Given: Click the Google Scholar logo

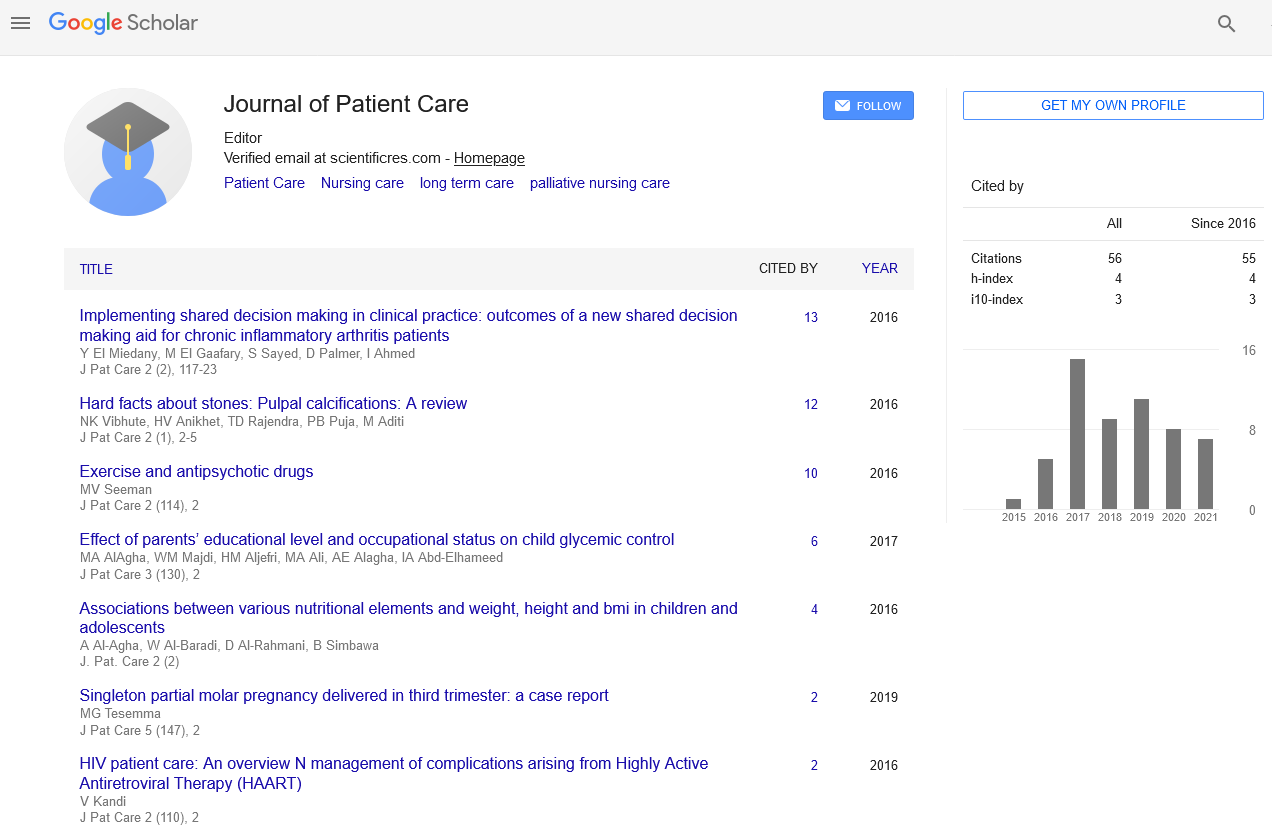Looking at the screenshot, I should pyautogui.click(x=123, y=23).
